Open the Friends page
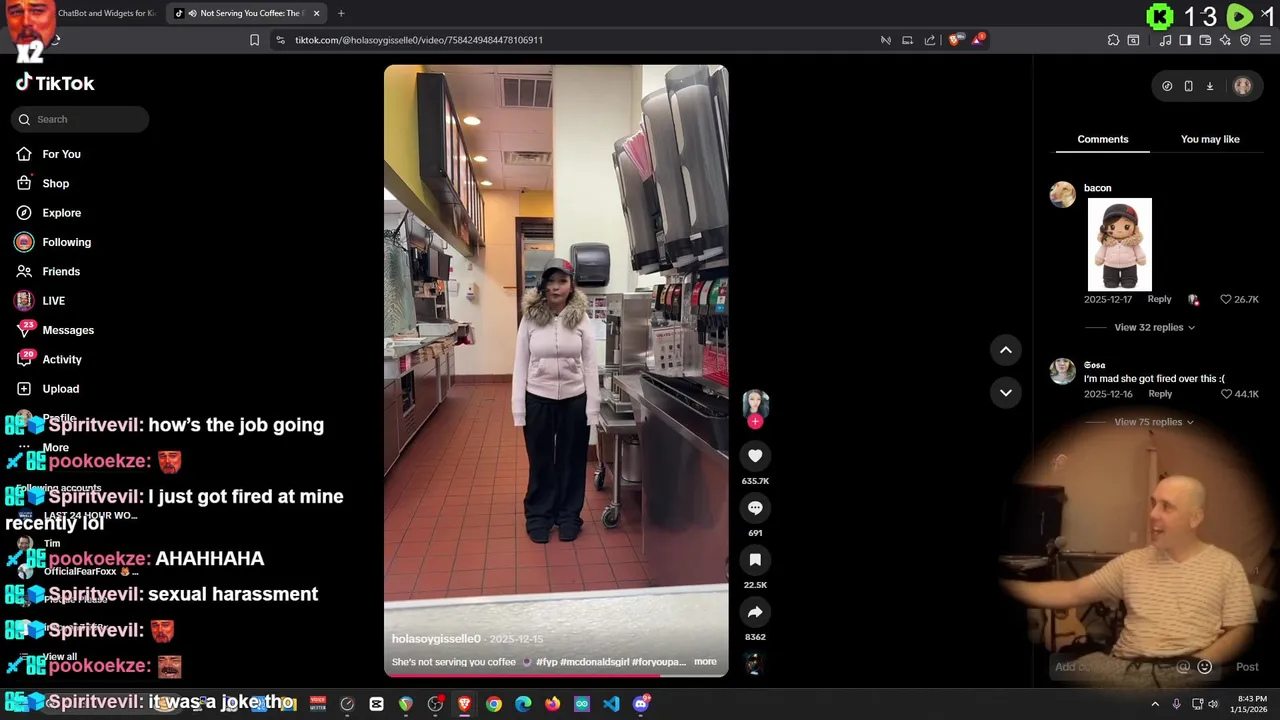This screenshot has height=720, width=1280. click(48, 271)
